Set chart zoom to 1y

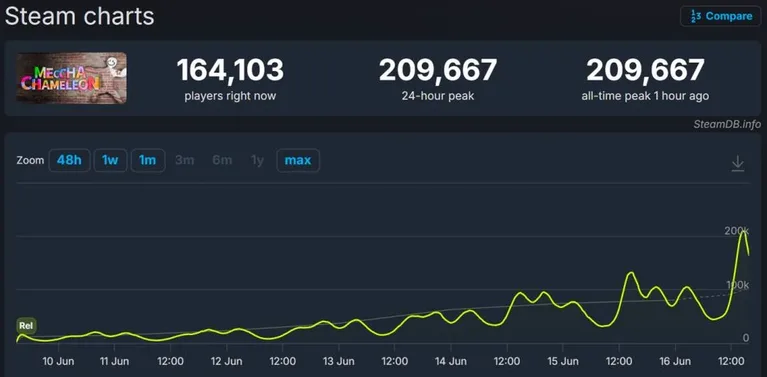[257, 160]
